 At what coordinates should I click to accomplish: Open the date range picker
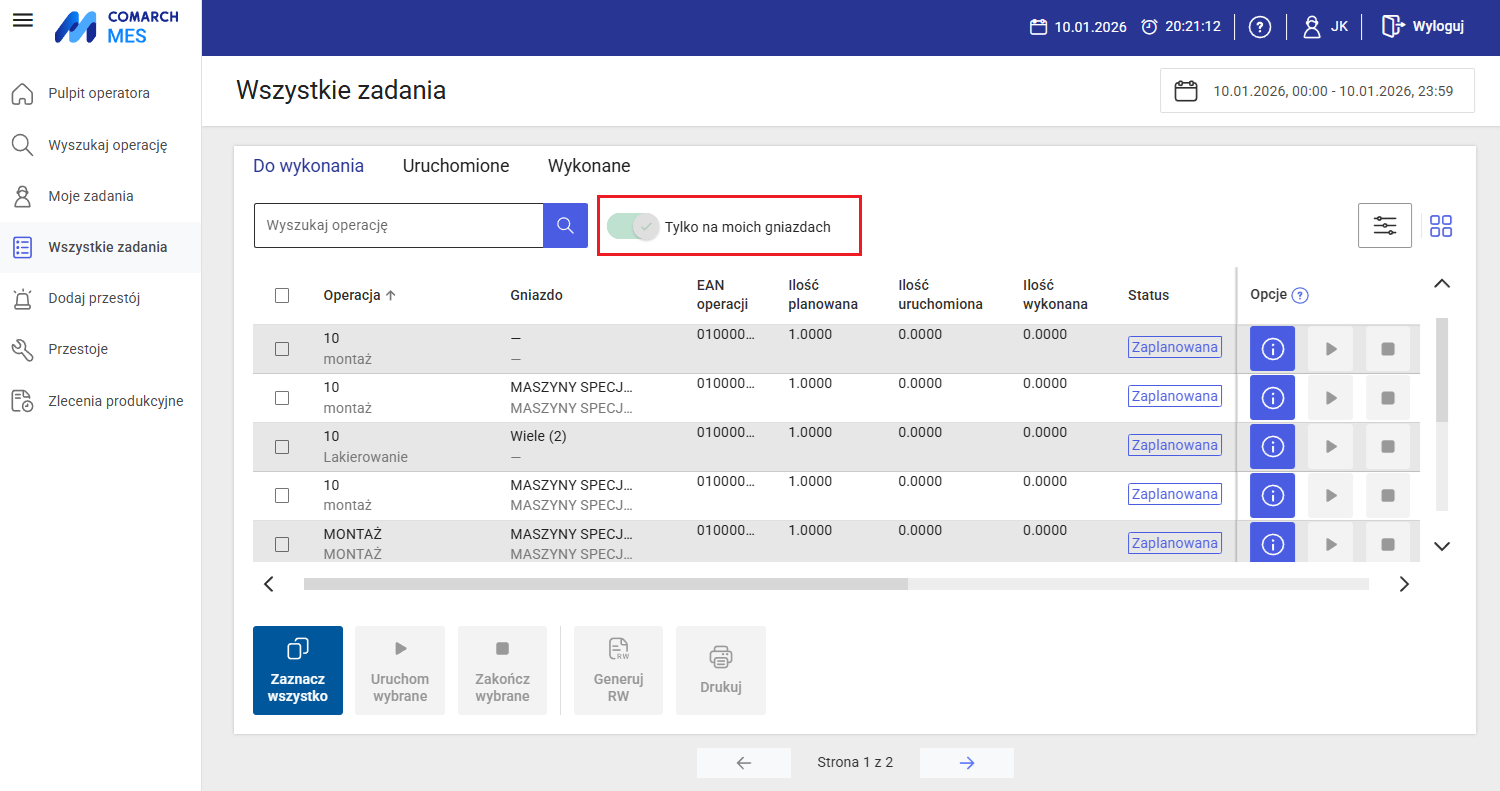click(1317, 90)
